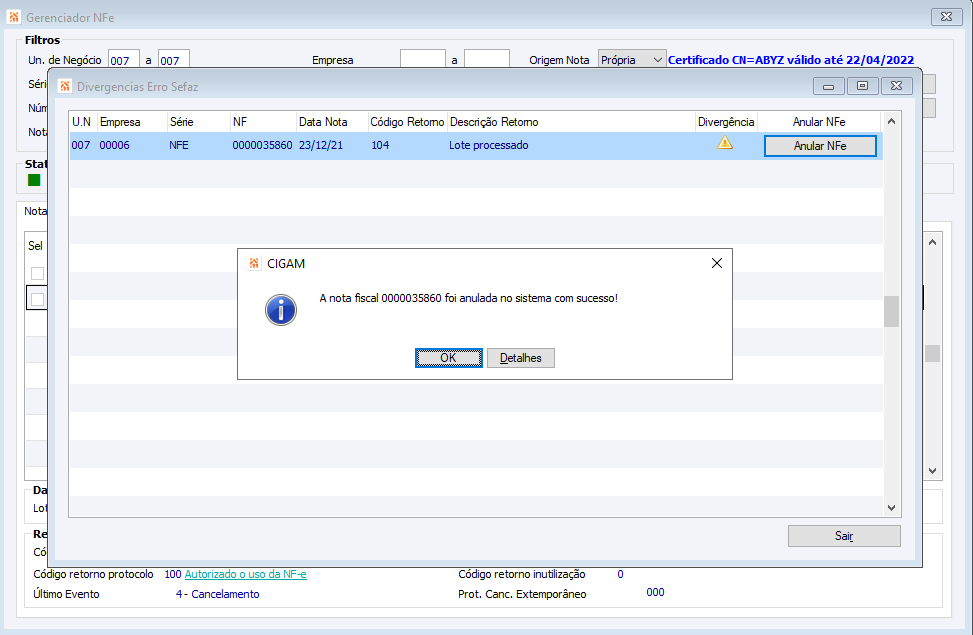
Task: Click the blue information icon in CIGAM dialog
Action: [280, 310]
